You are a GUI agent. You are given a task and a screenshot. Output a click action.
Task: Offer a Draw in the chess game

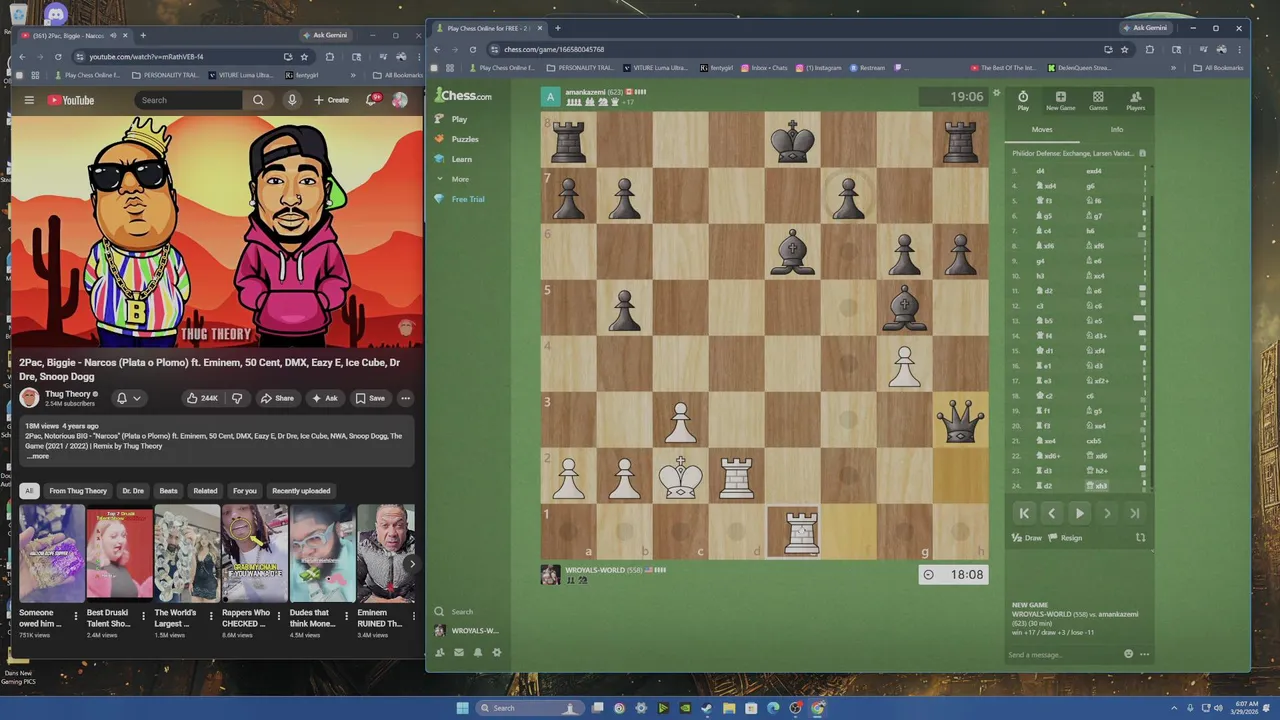(1027, 538)
